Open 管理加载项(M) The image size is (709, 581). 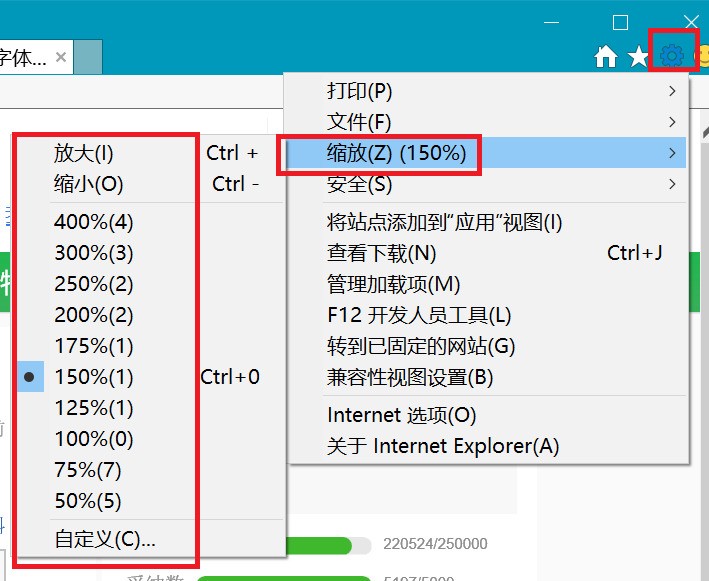pos(486,284)
